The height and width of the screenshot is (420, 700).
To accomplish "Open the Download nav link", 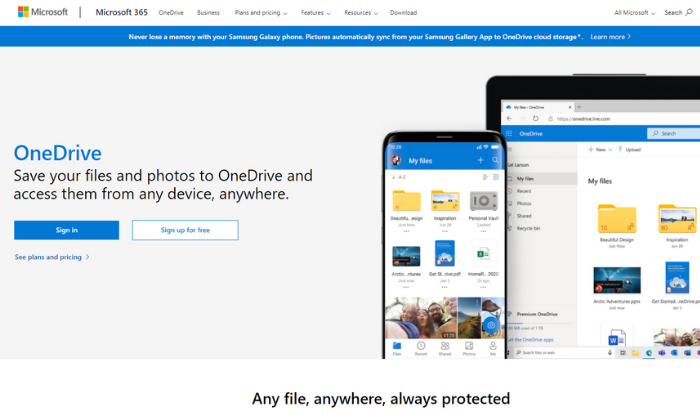I will point(403,12).
